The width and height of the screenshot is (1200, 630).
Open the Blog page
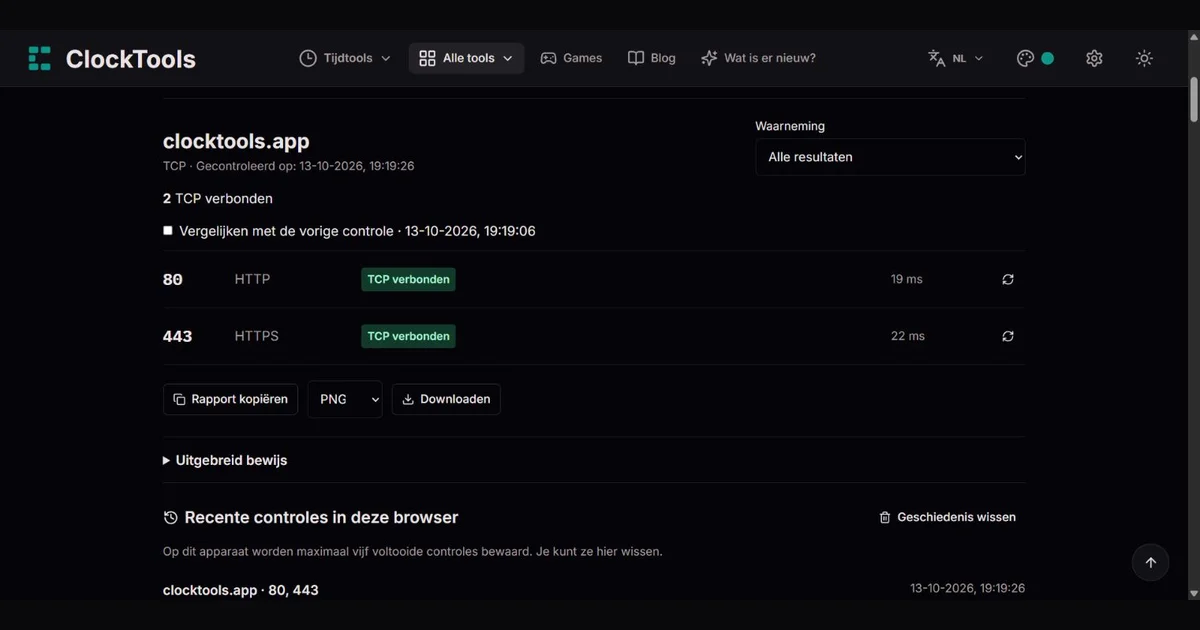[x=651, y=58]
